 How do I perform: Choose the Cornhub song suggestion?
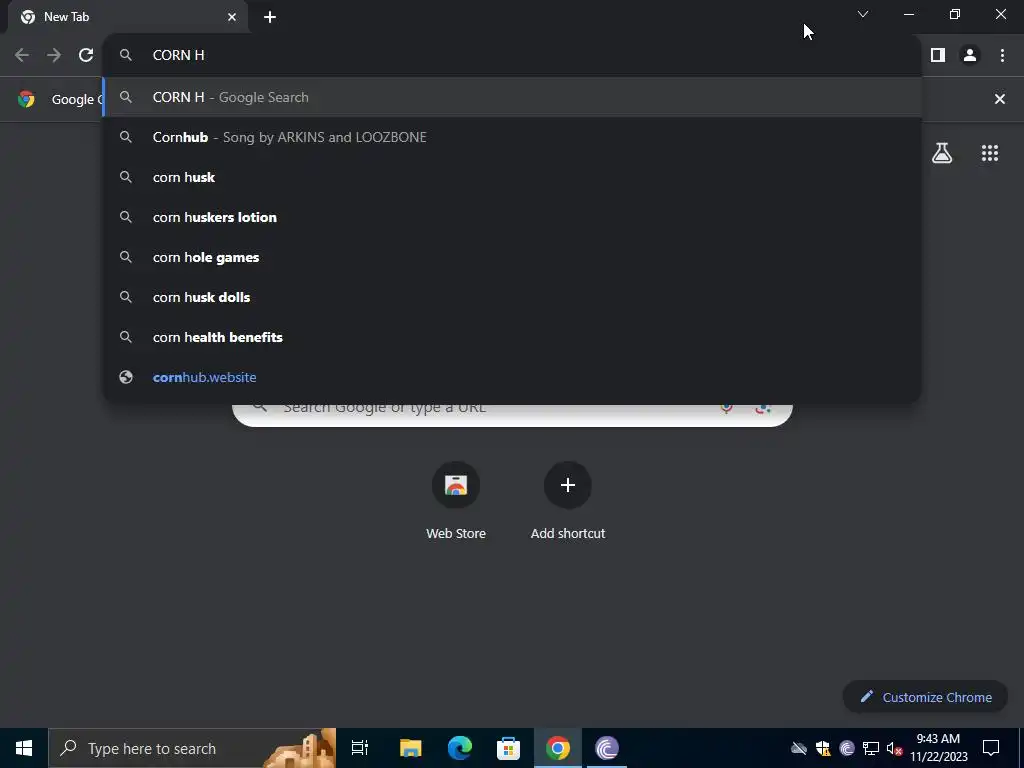[513, 137]
